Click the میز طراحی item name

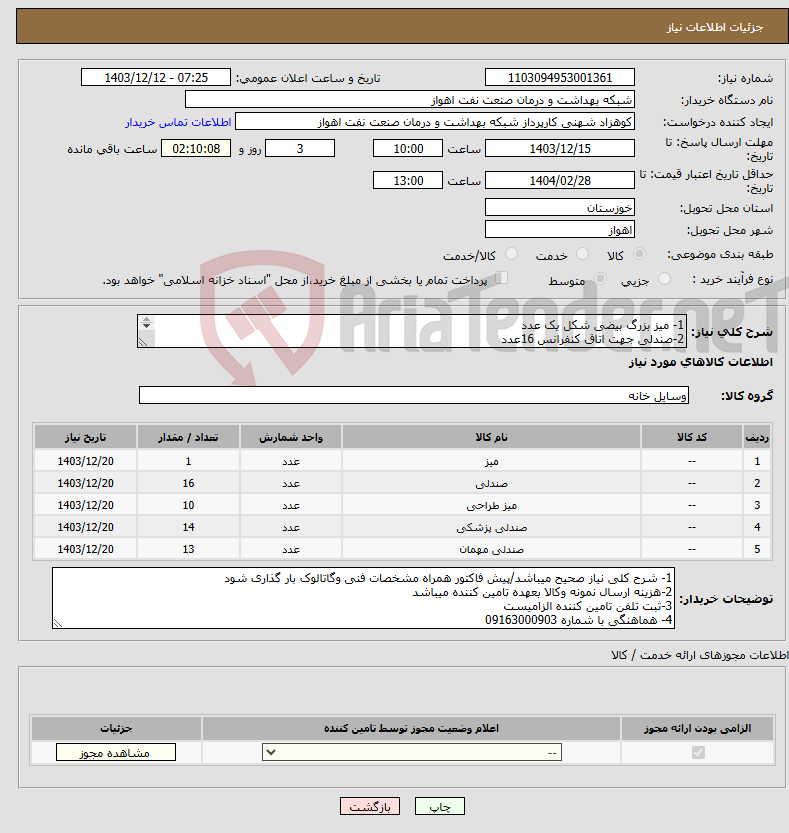(x=491, y=505)
